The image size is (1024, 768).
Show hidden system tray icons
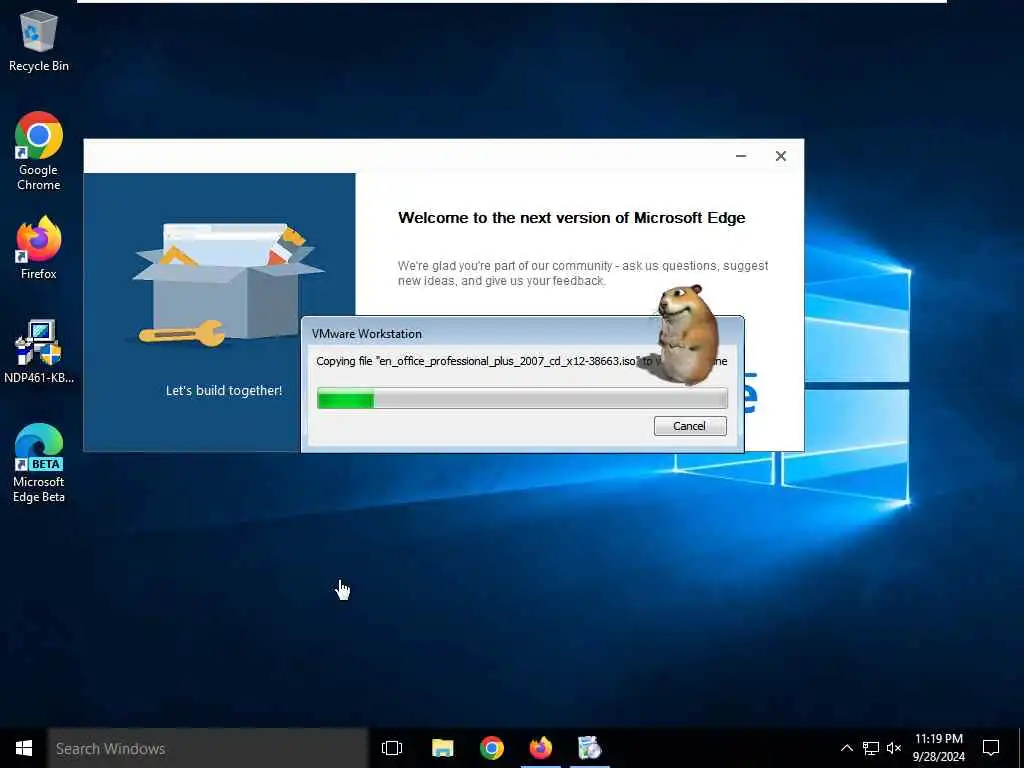click(x=846, y=748)
